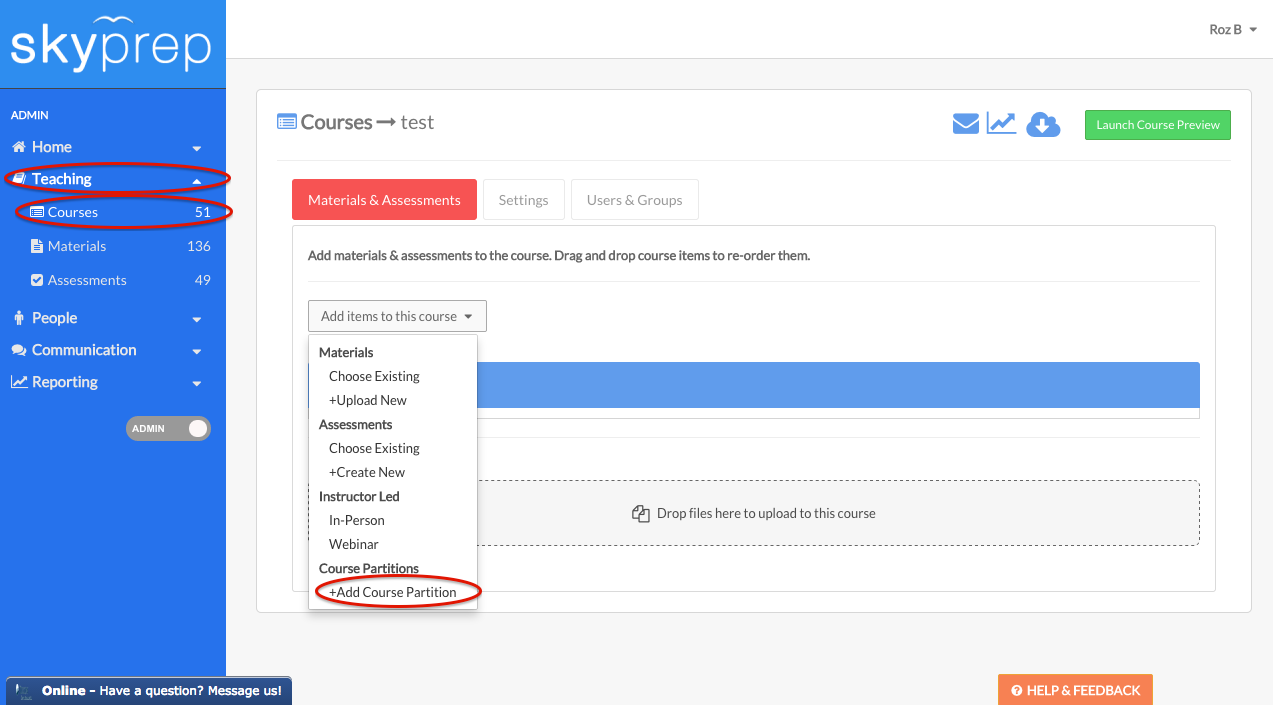Open the course analytics chart icon

[1001, 124]
